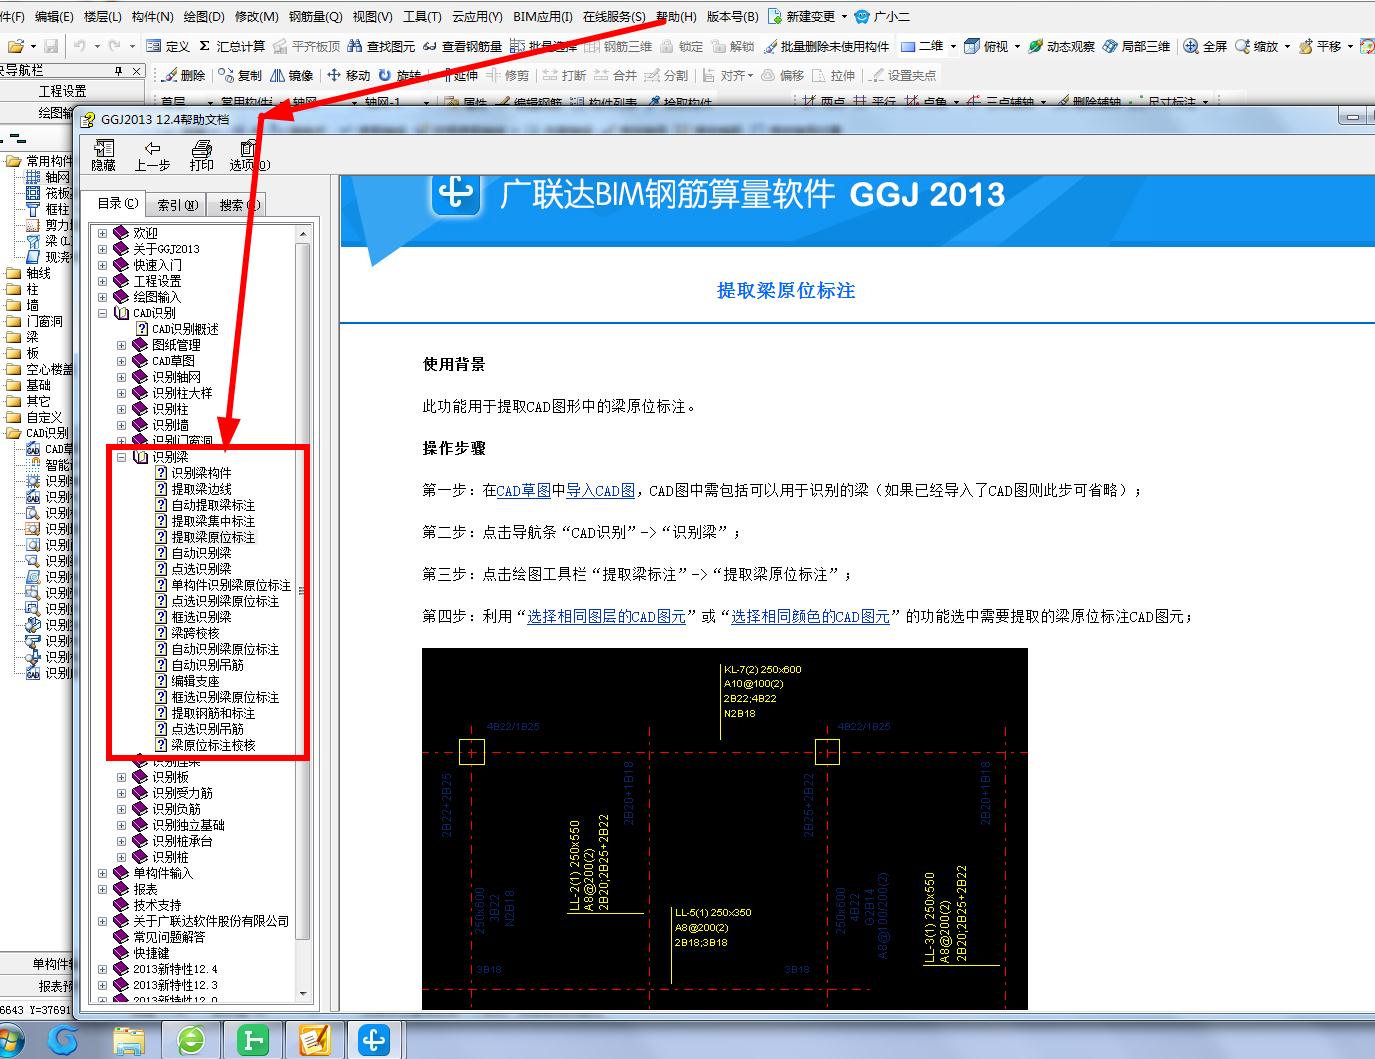Viewport: 1375px width, 1059px height.
Task: Click the undo arrow icon
Action: [x=79, y=46]
